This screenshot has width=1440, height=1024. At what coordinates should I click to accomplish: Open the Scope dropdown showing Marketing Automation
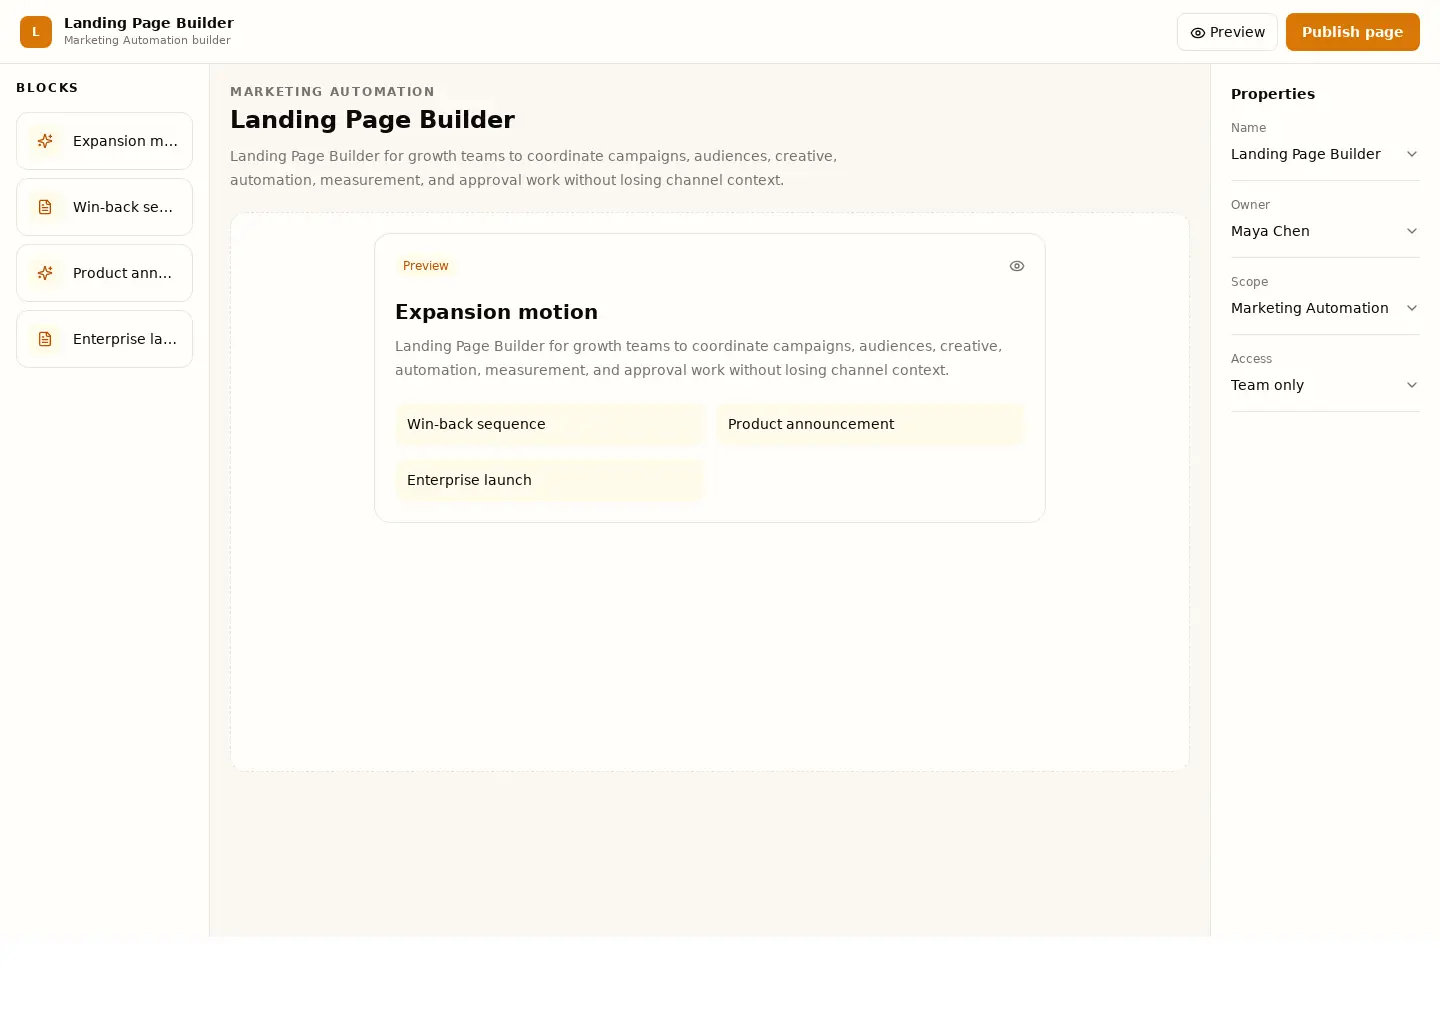(x=1325, y=308)
